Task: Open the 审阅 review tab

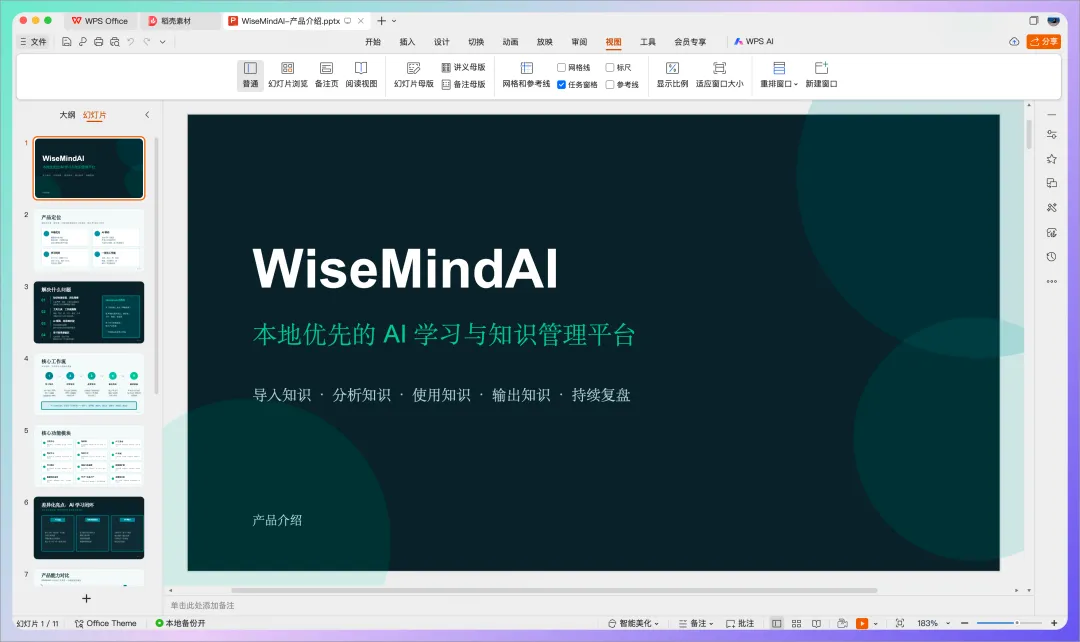Action: 579,42
